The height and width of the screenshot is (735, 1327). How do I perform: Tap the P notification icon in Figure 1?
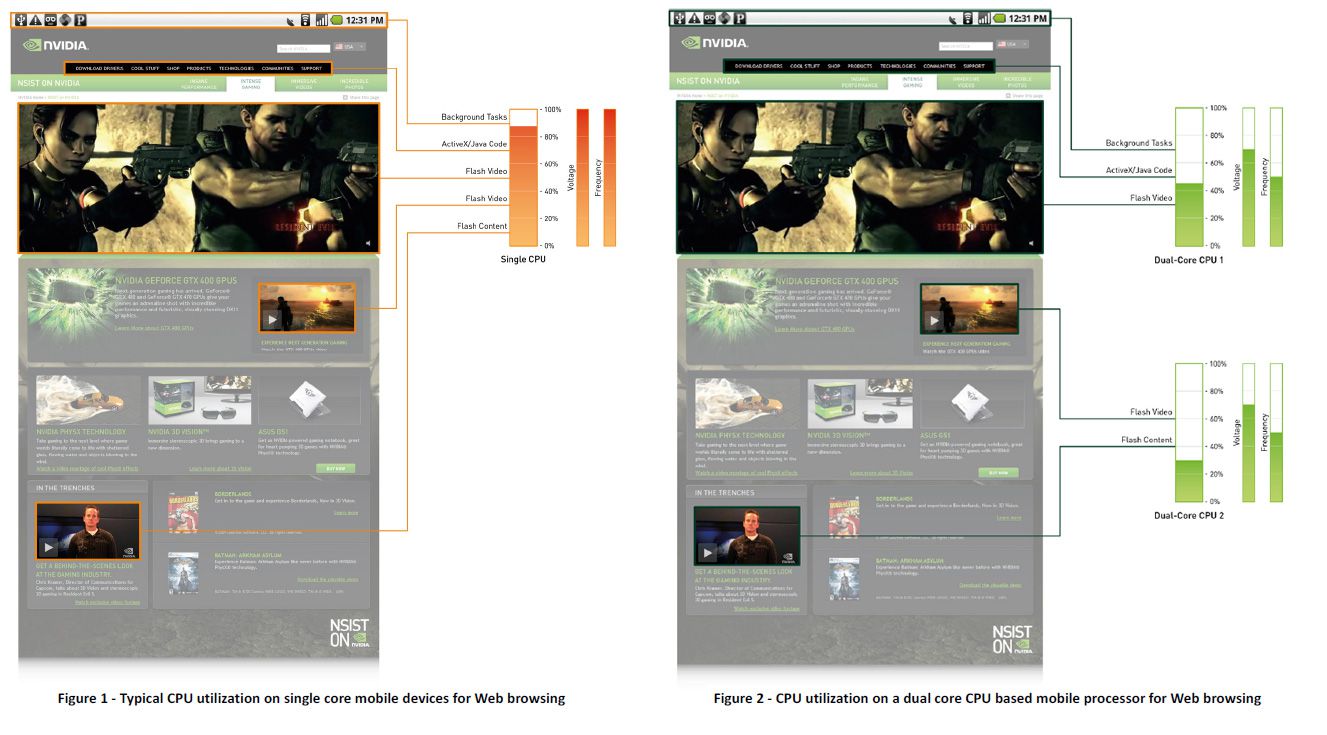tap(80, 20)
